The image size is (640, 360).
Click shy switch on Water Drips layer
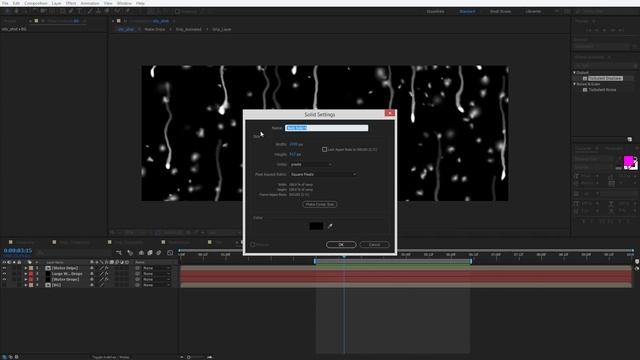tap(91, 268)
